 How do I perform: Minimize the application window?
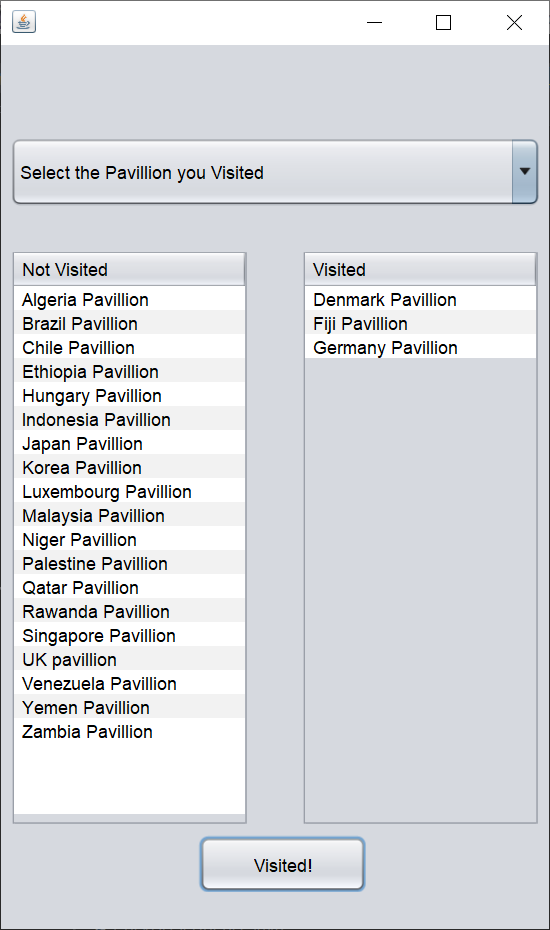click(374, 23)
